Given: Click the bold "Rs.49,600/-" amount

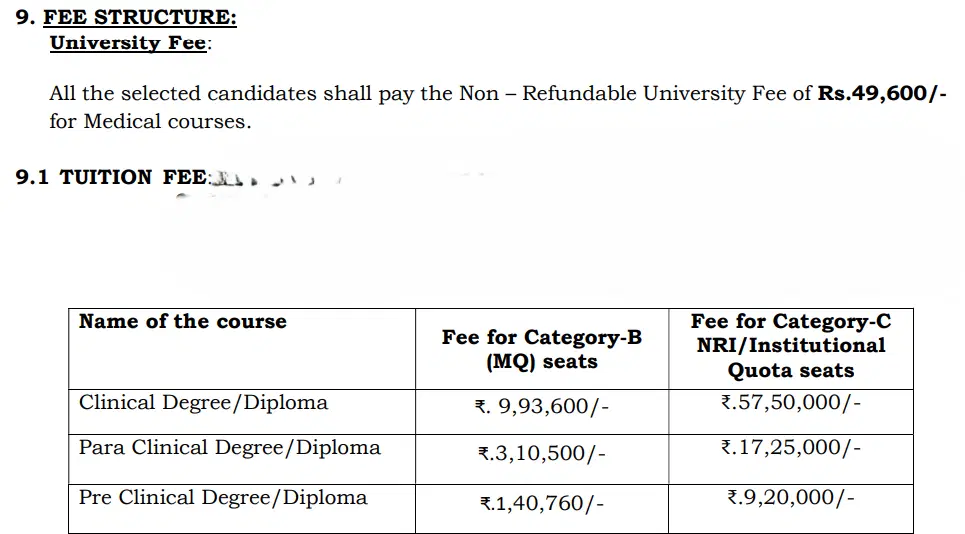Looking at the screenshot, I should point(882,94).
